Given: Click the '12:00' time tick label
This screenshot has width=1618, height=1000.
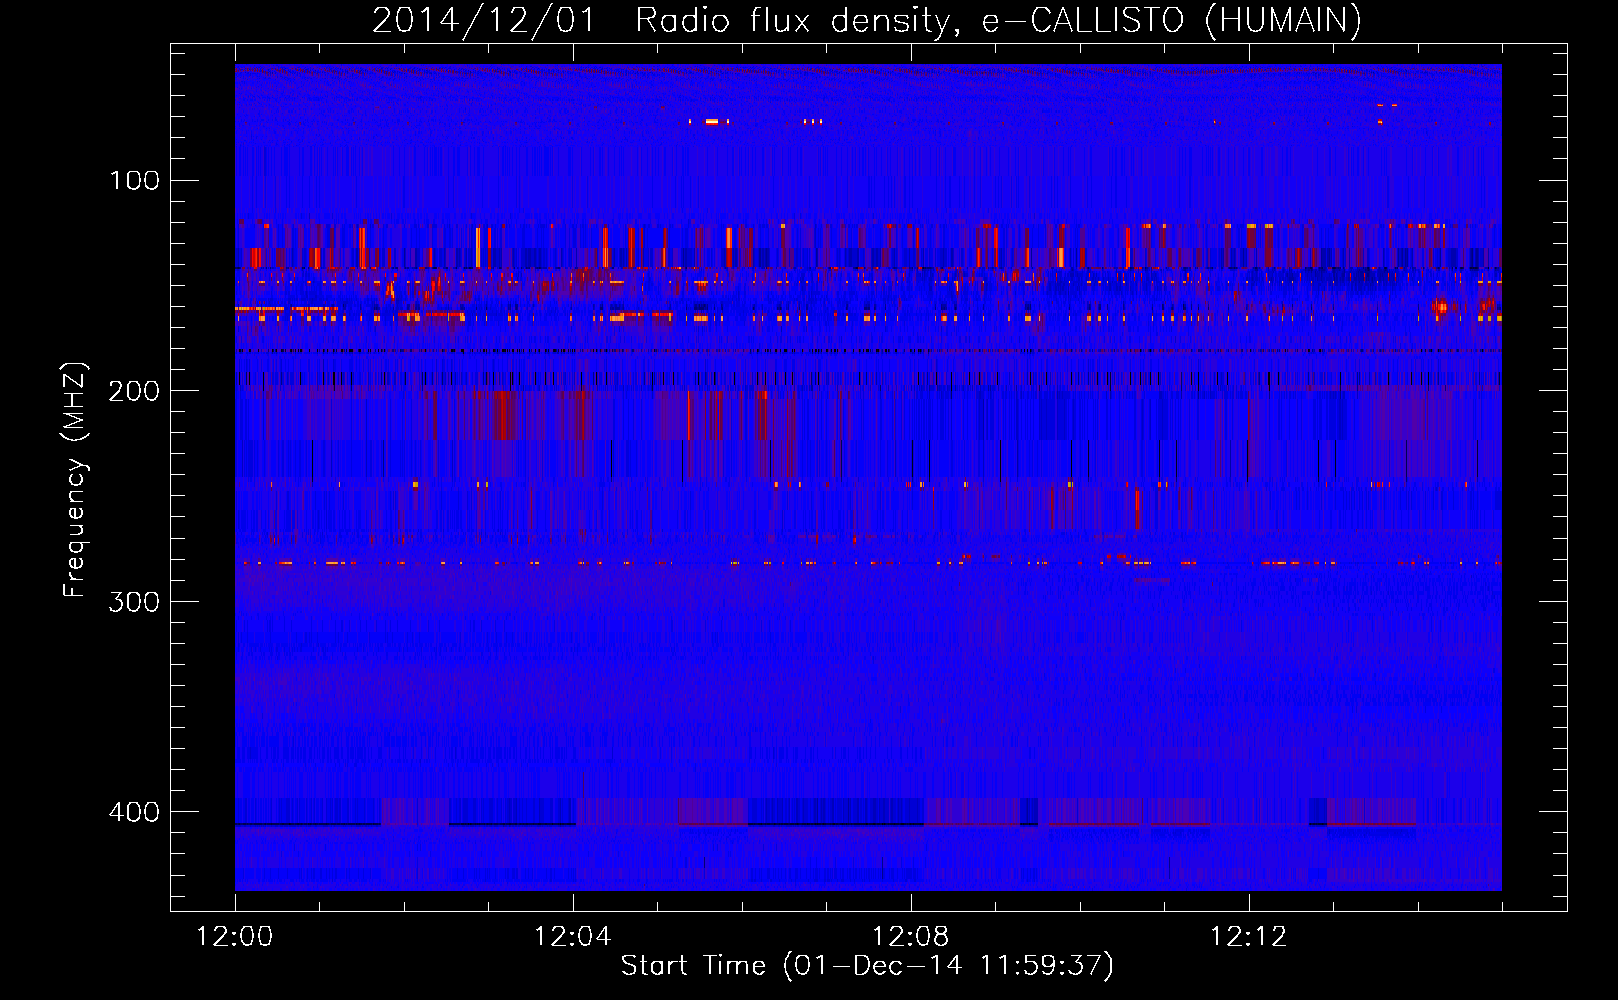Looking at the screenshot, I should 235,937.
